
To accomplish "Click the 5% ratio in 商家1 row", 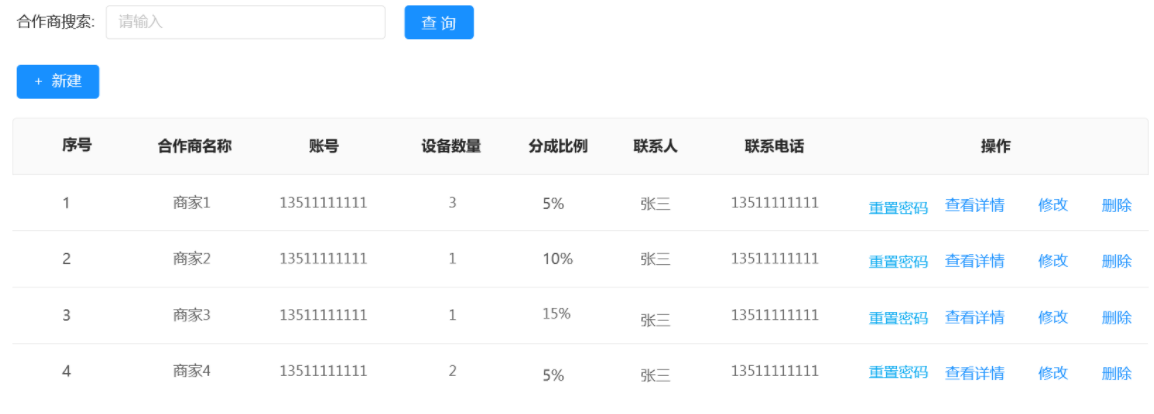I will click(553, 204).
